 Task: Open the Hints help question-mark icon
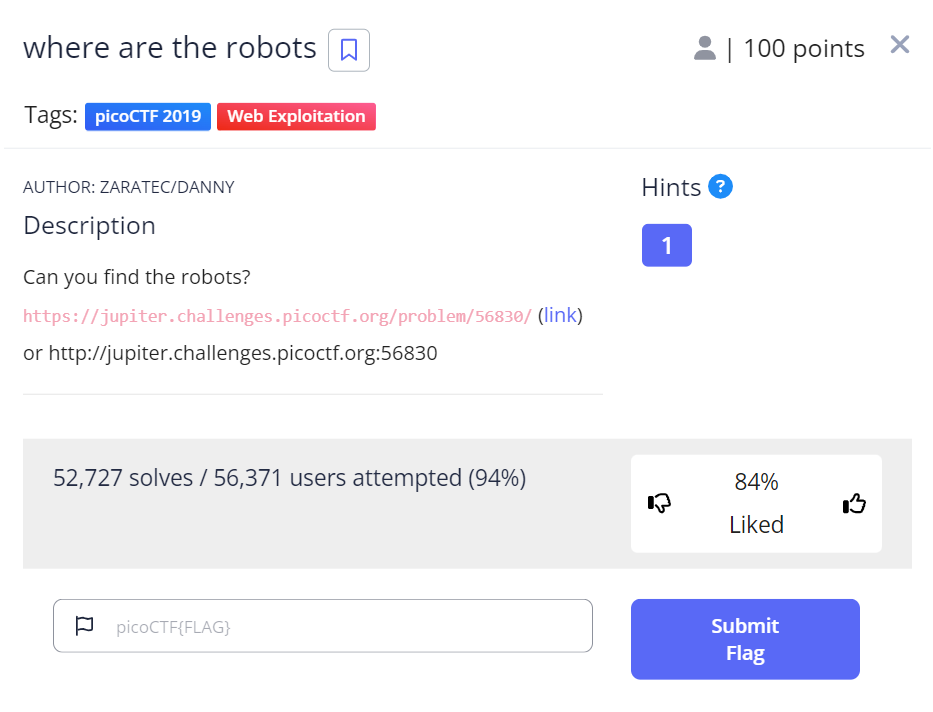point(720,186)
